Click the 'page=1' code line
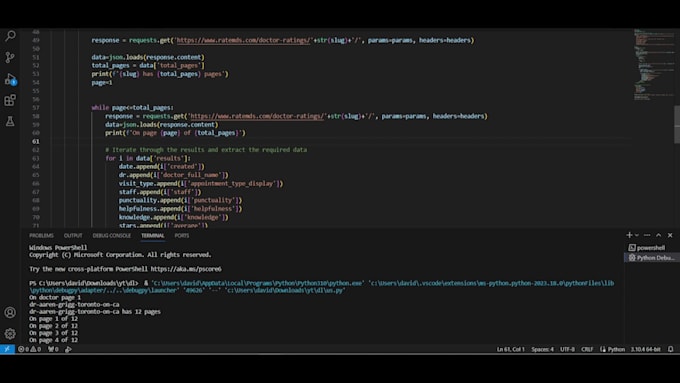 (x=102, y=82)
